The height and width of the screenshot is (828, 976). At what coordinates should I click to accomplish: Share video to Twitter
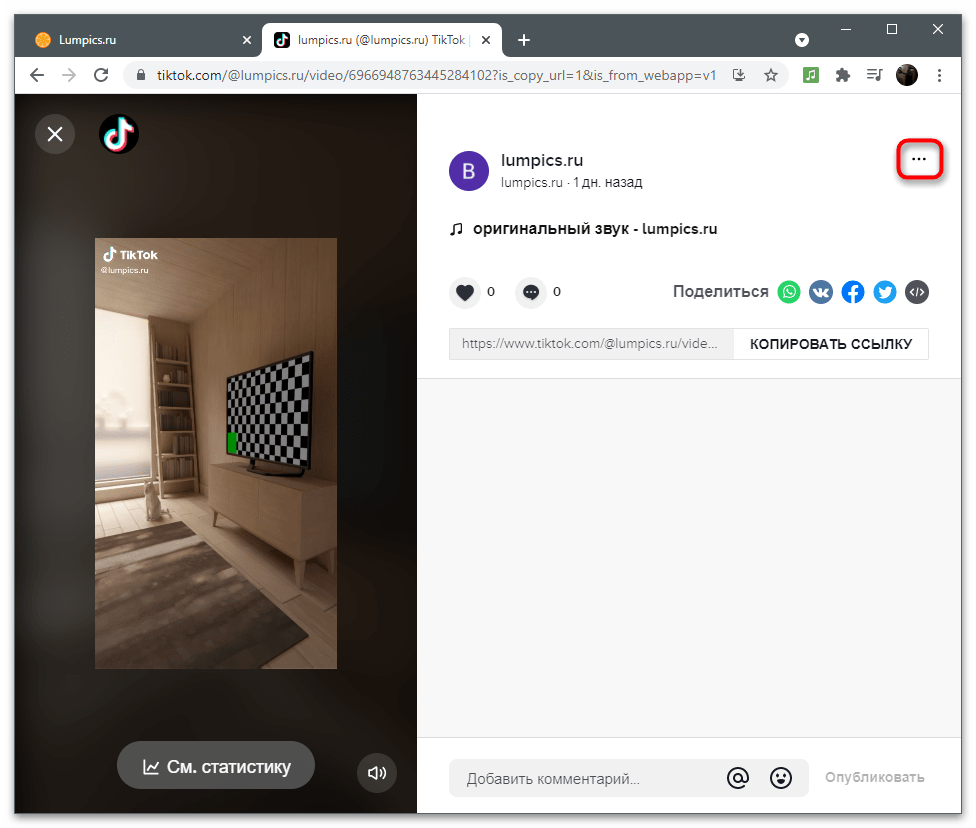(885, 292)
